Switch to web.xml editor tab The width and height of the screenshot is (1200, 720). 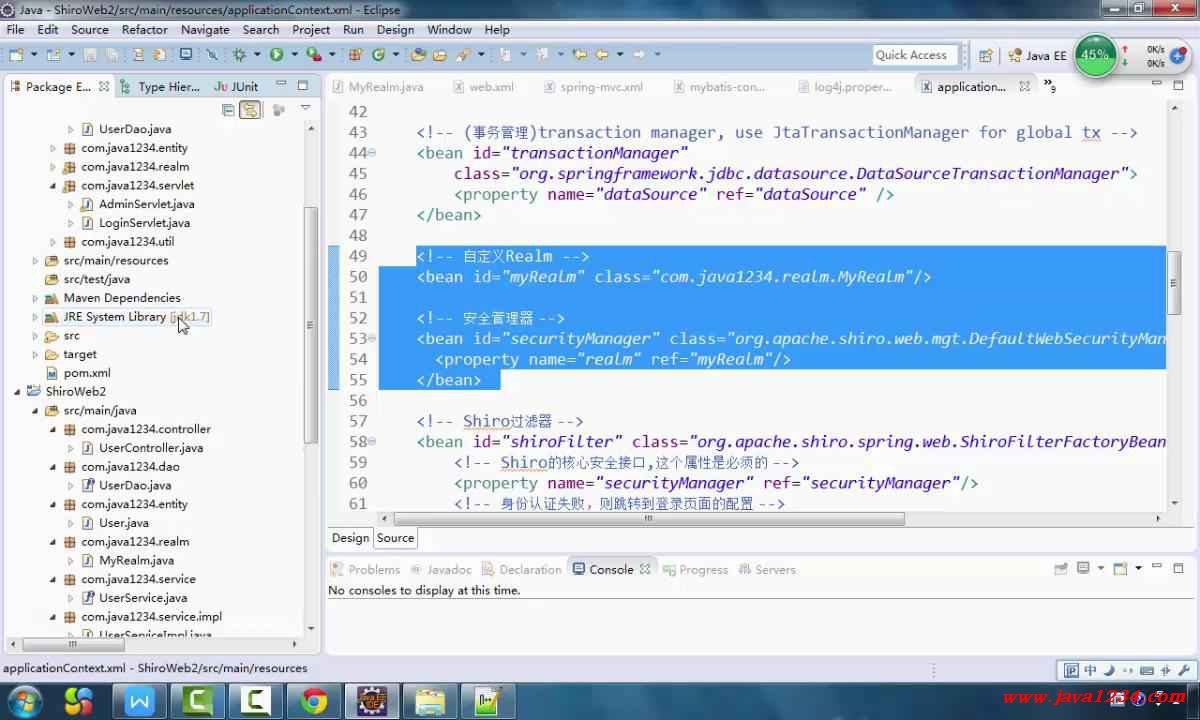click(484, 87)
